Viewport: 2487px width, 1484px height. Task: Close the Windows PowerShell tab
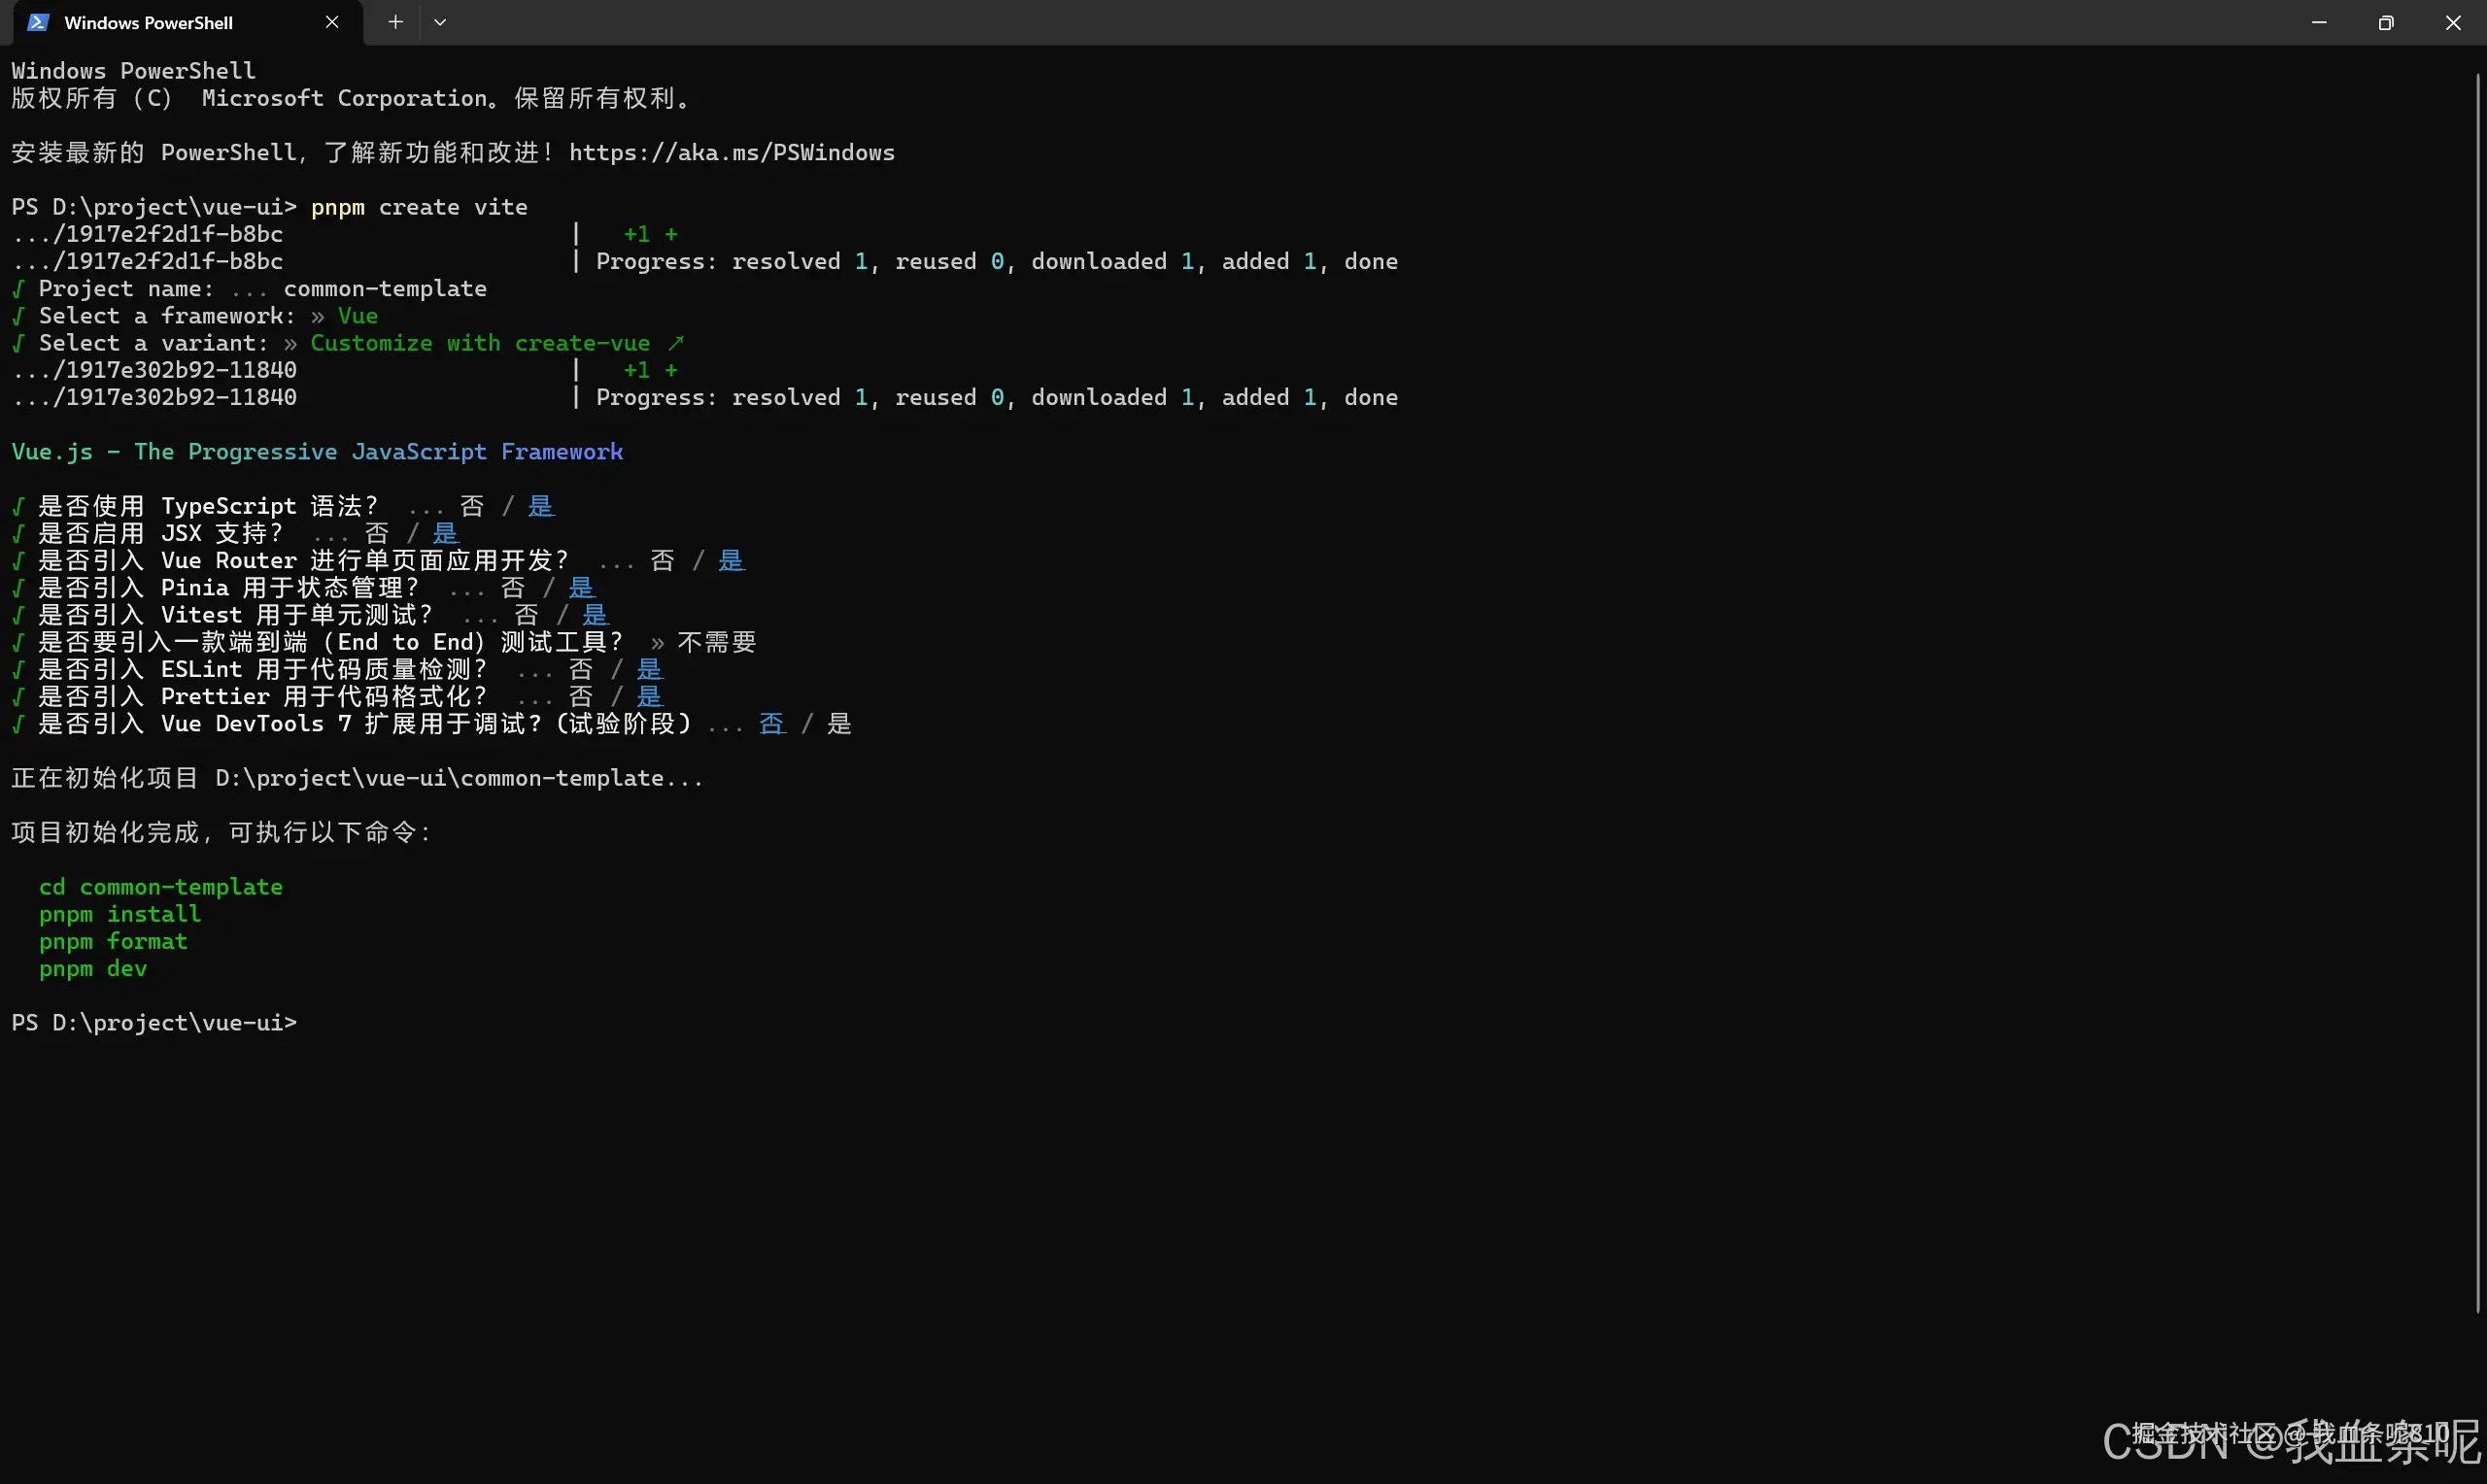pos(332,22)
